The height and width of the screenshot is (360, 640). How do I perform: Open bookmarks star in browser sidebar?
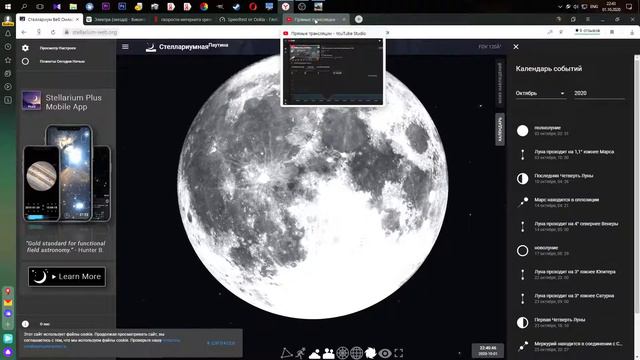pyautogui.click(x=8, y=60)
